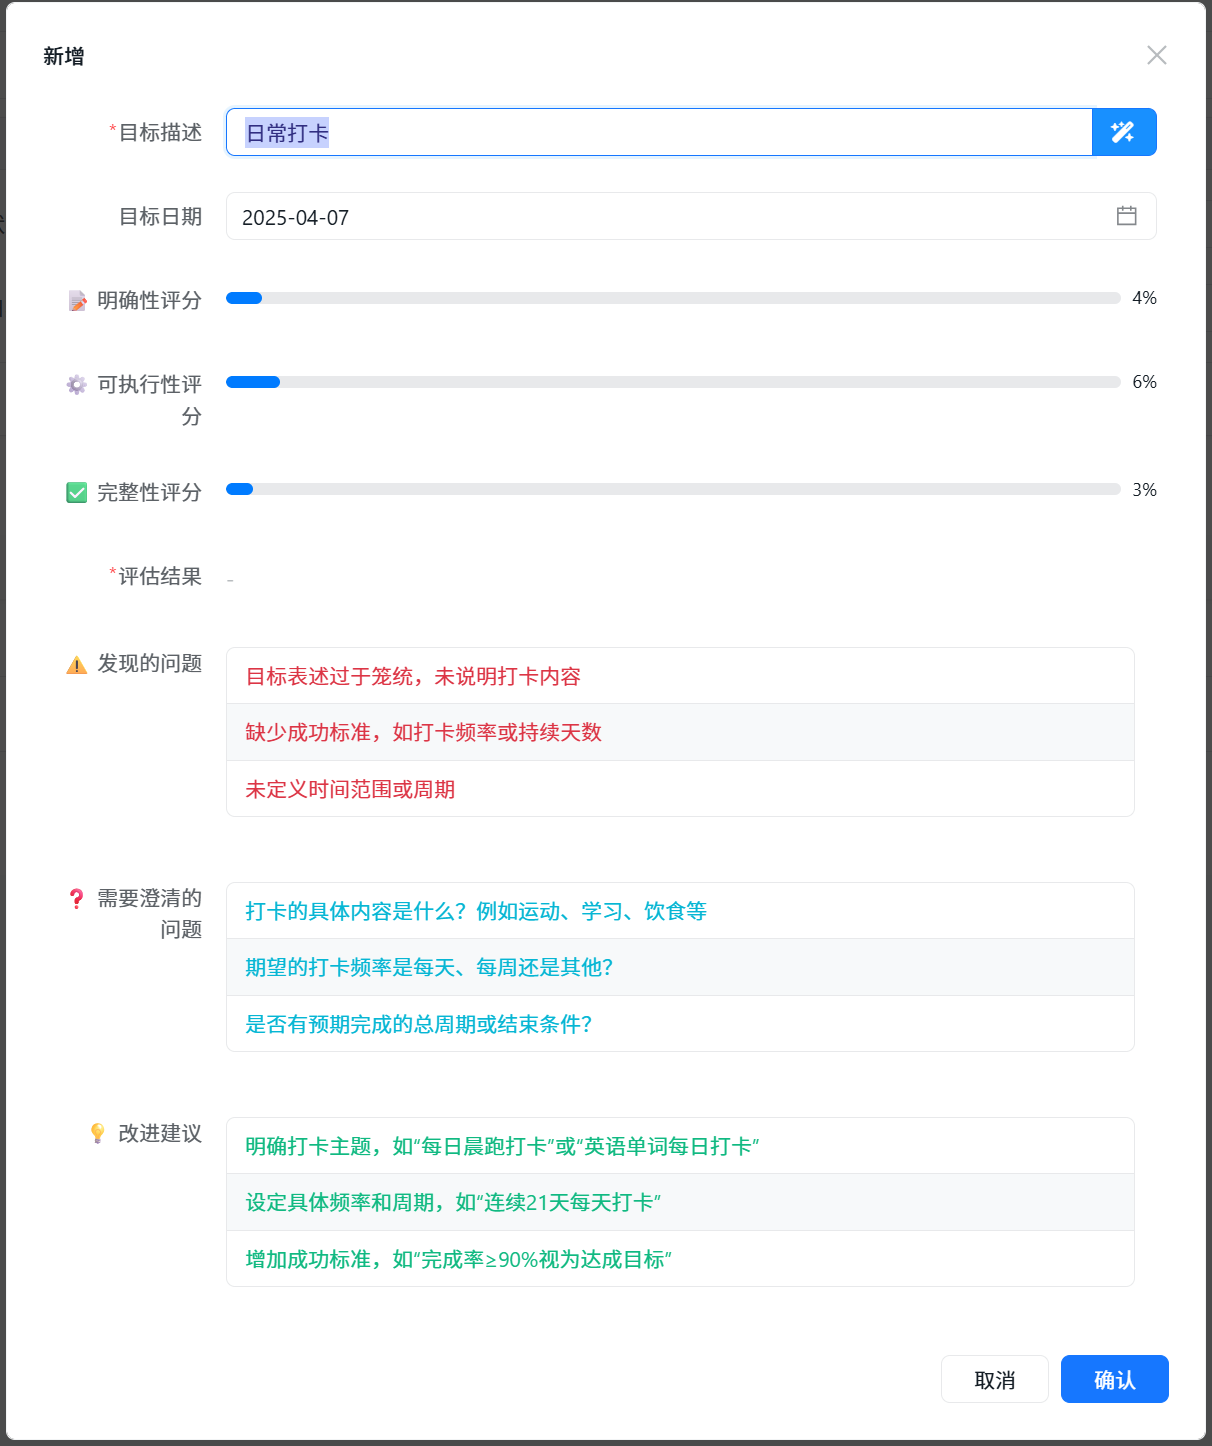Click the 明确性评分 document icon
The height and width of the screenshot is (1446, 1212).
tap(77, 300)
